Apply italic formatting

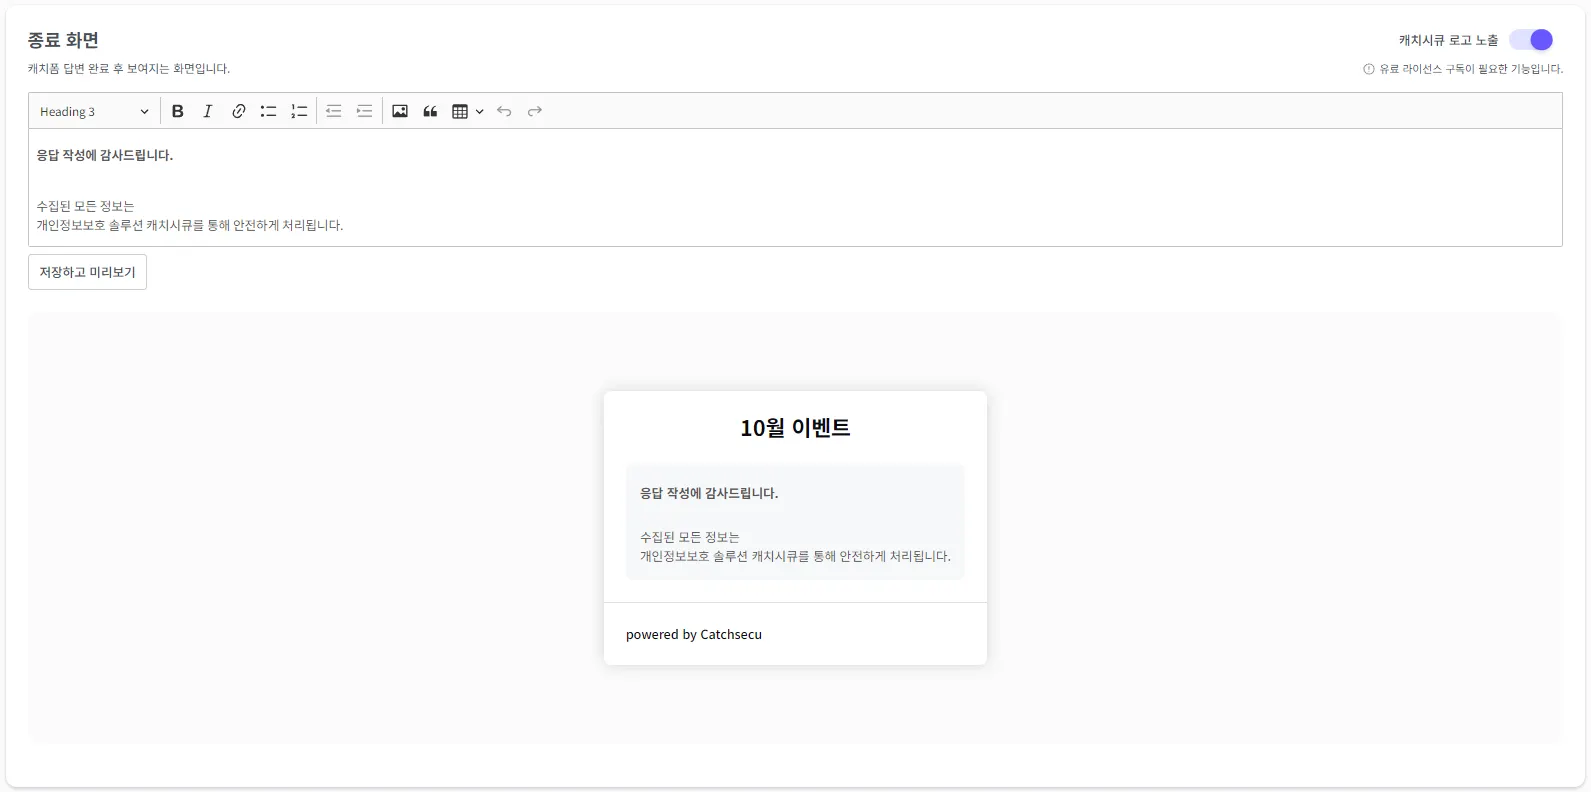(x=208, y=111)
